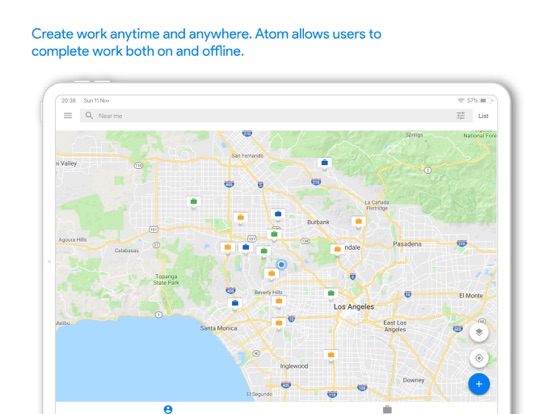Center map on my location button
Viewport: 552px width, 414px height.
click(x=479, y=358)
